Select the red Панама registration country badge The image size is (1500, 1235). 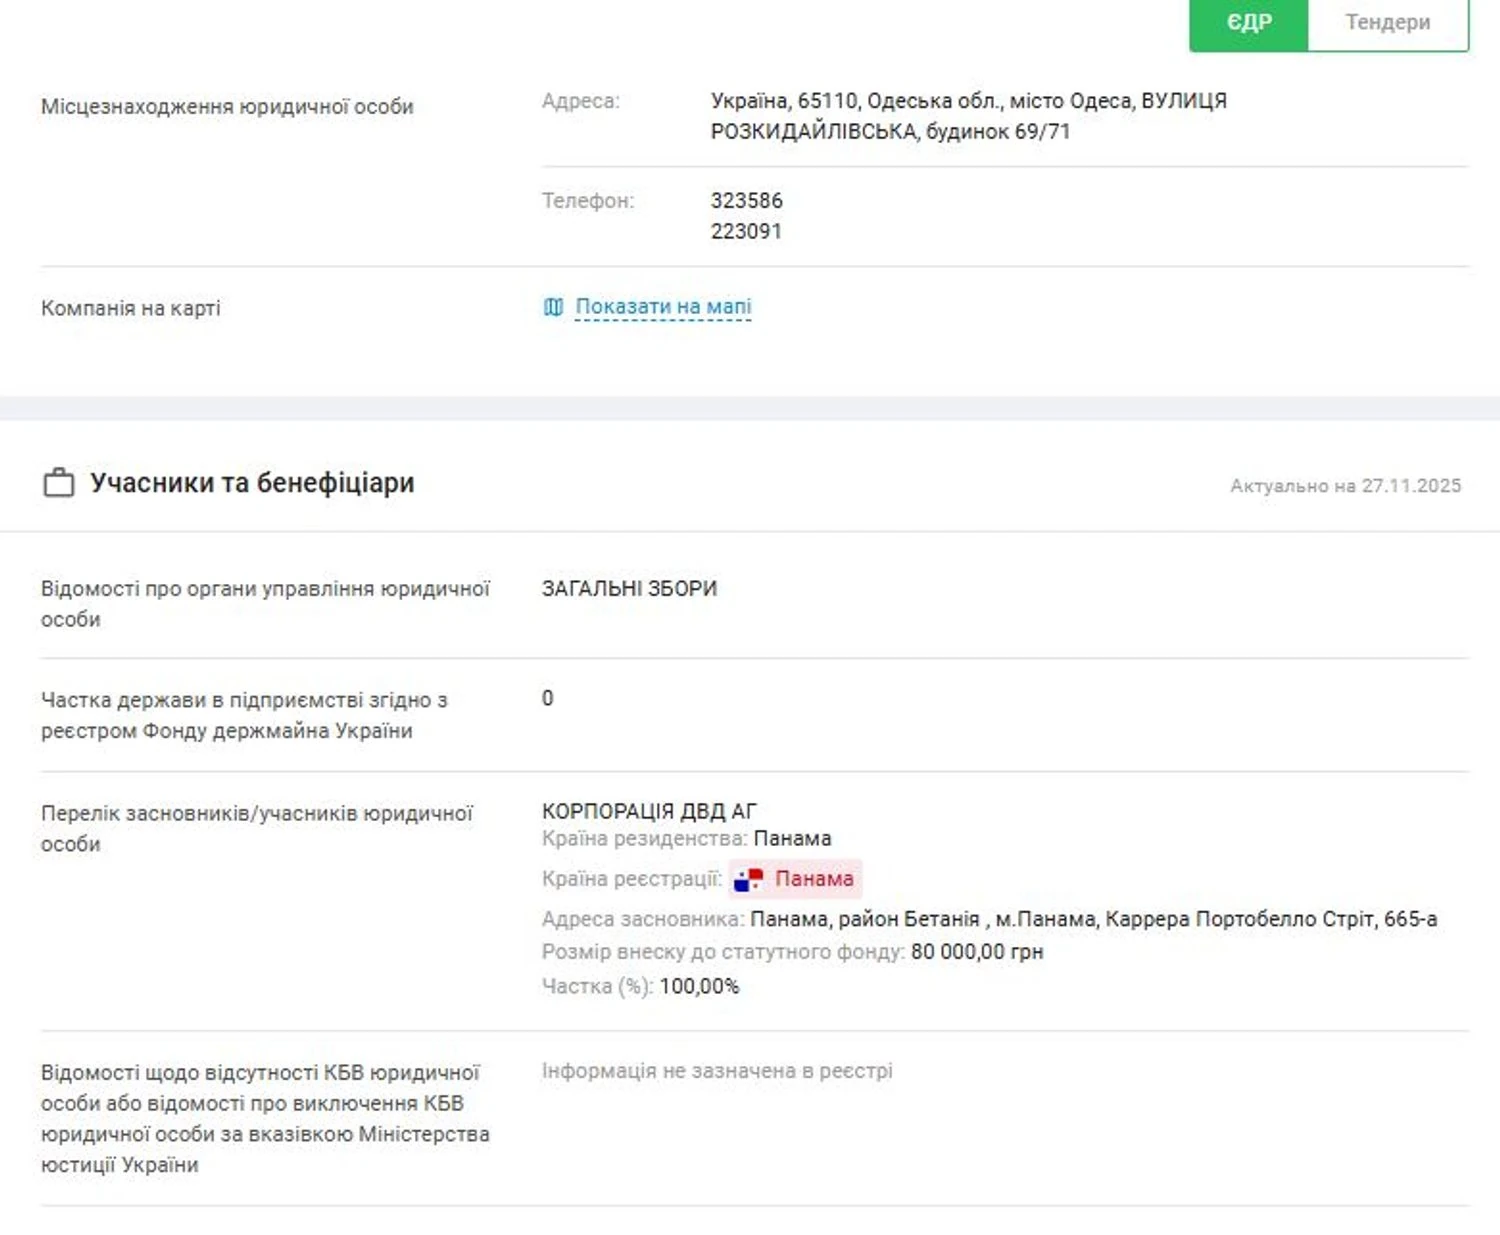tap(813, 879)
